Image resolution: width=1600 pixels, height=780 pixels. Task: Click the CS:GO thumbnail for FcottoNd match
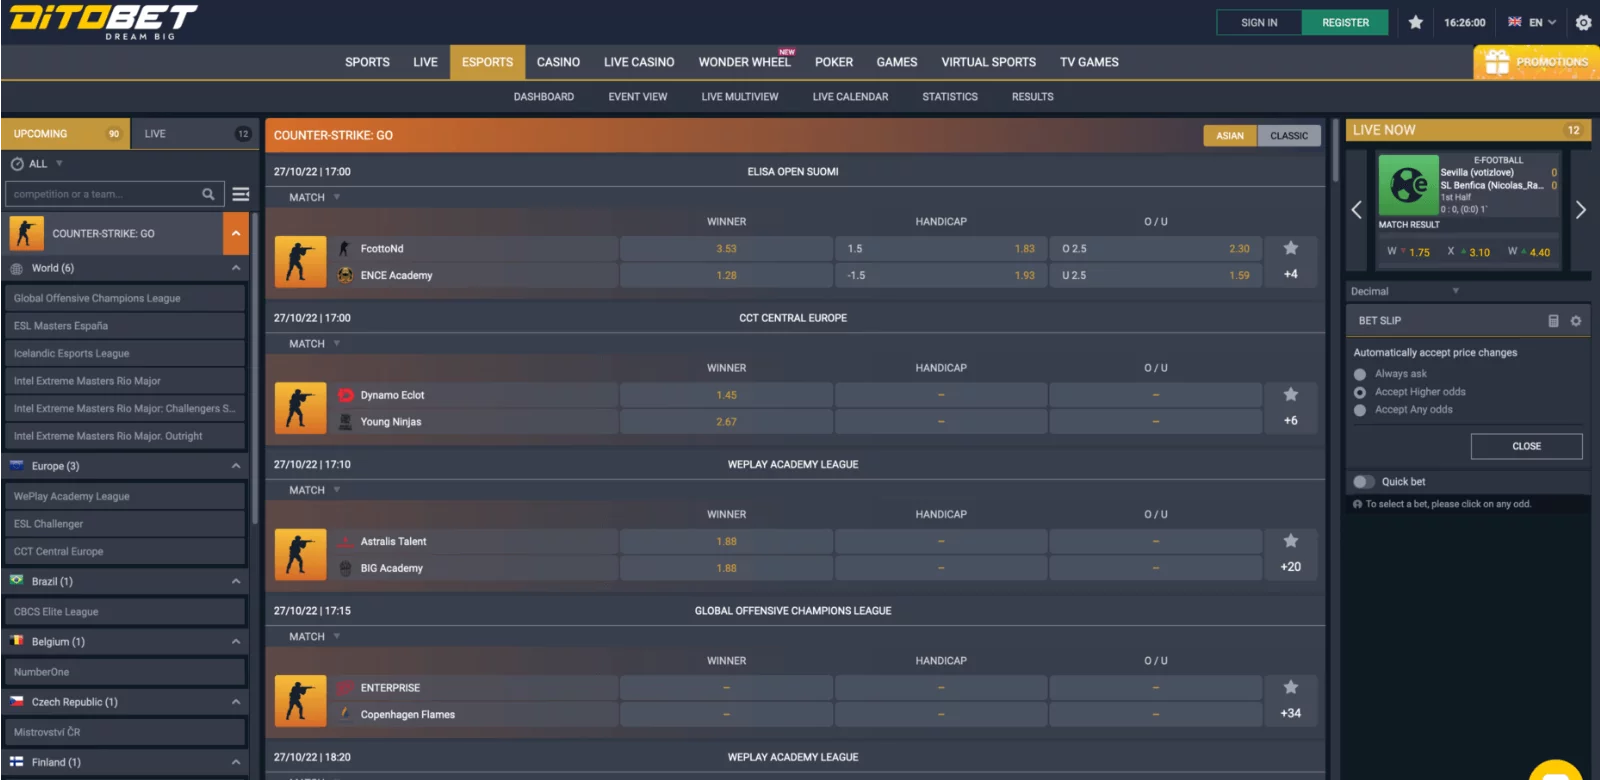300,262
